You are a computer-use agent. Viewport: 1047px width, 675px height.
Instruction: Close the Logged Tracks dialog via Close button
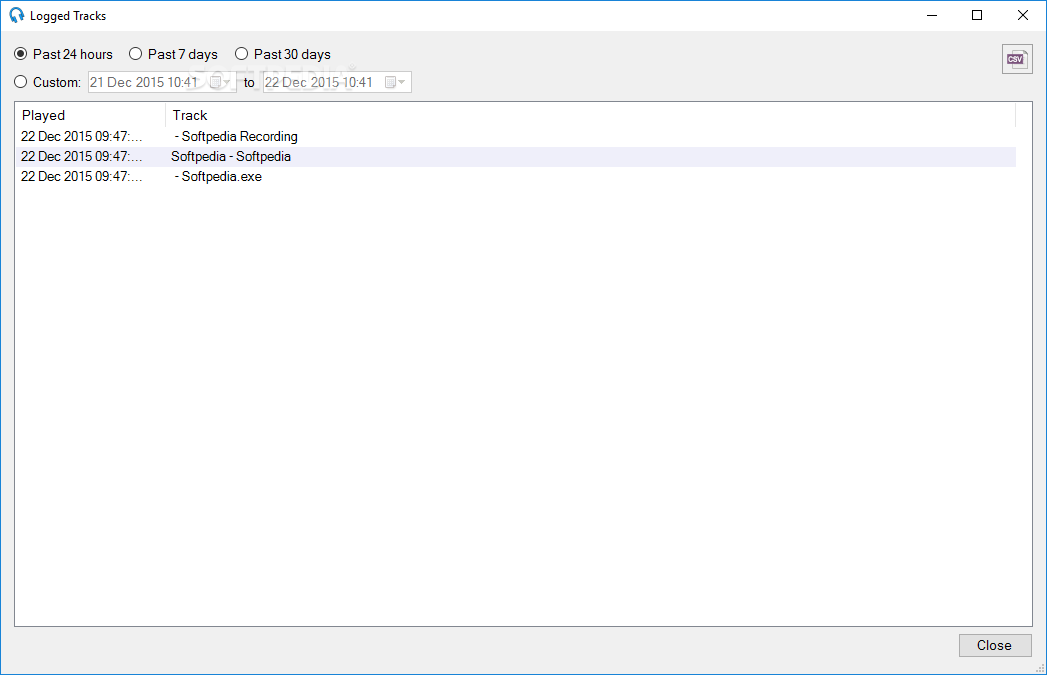point(995,645)
